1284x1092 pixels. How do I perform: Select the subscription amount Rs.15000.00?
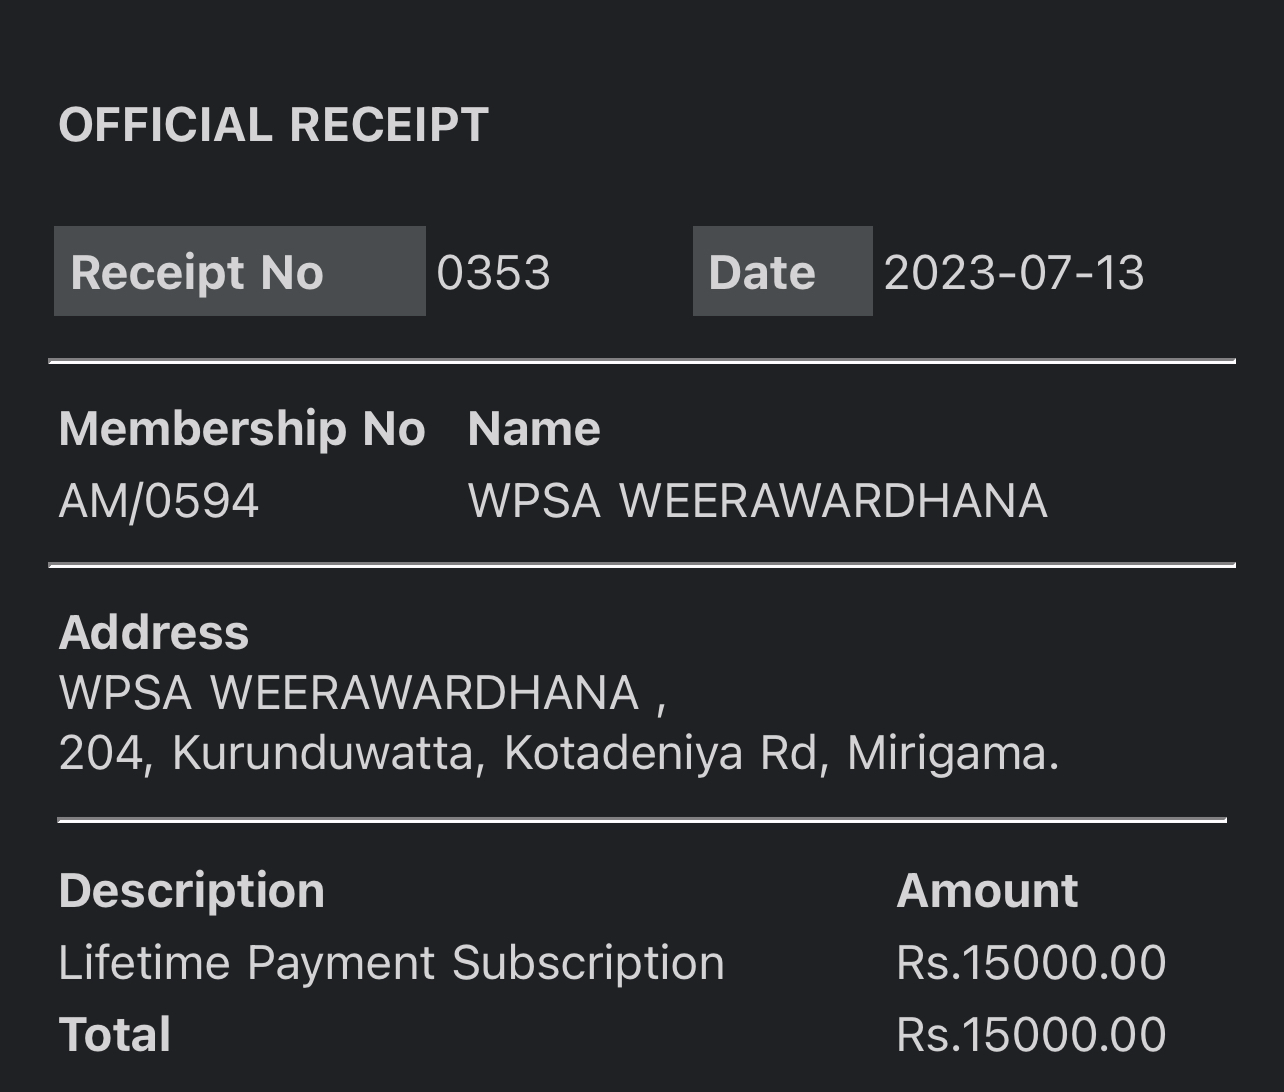click(x=1031, y=963)
